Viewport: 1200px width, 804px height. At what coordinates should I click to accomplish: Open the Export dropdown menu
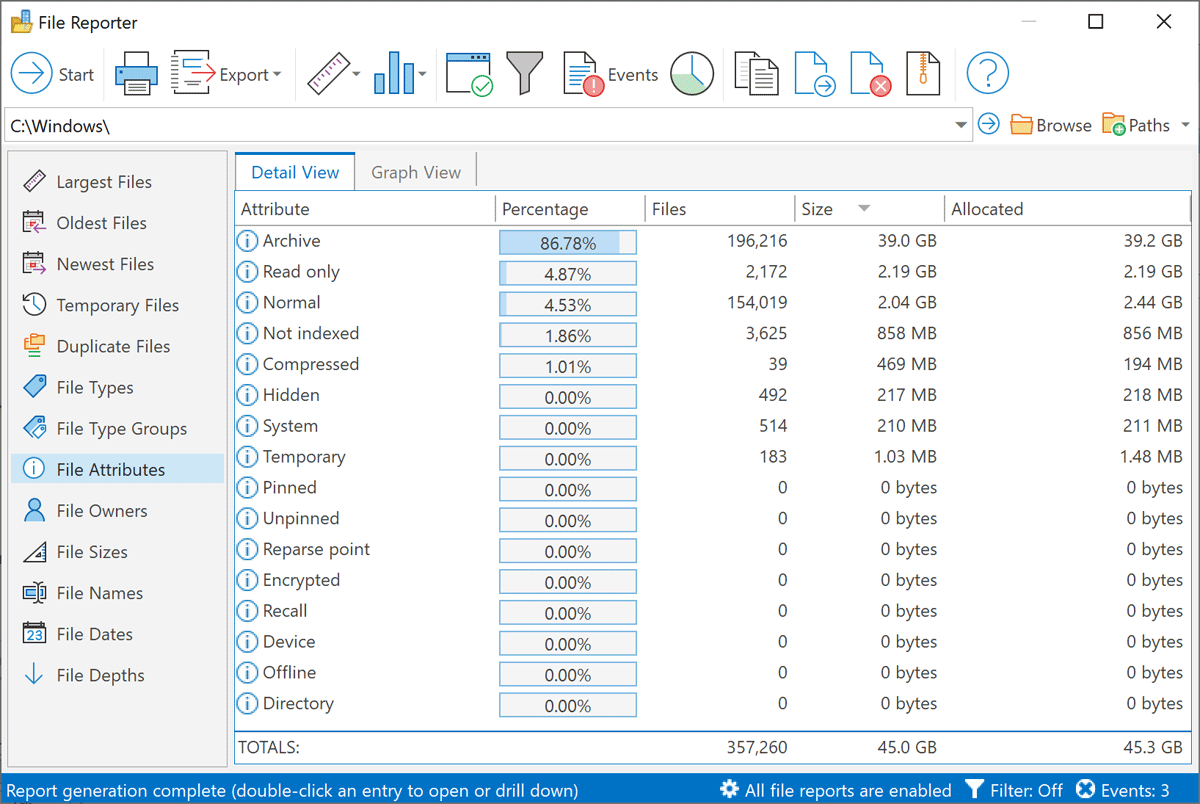point(276,75)
